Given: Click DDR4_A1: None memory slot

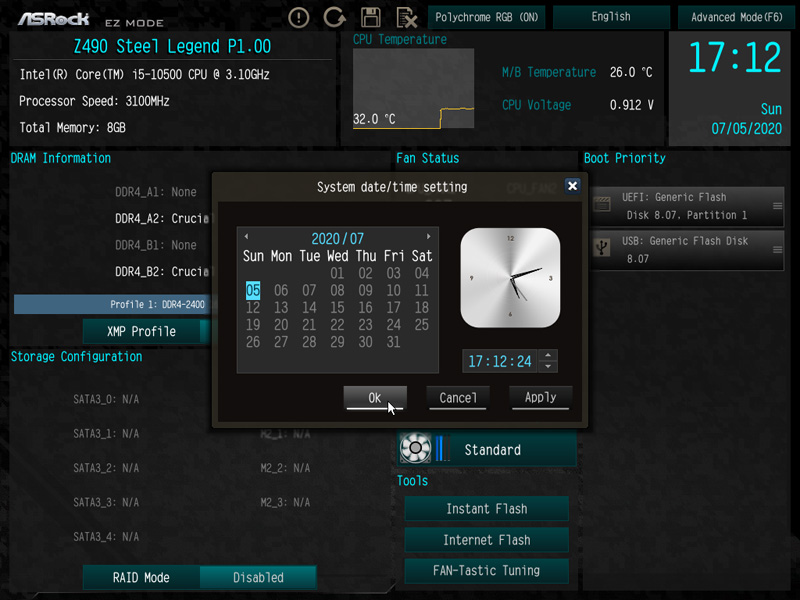Looking at the screenshot, I should coord(156,192).
